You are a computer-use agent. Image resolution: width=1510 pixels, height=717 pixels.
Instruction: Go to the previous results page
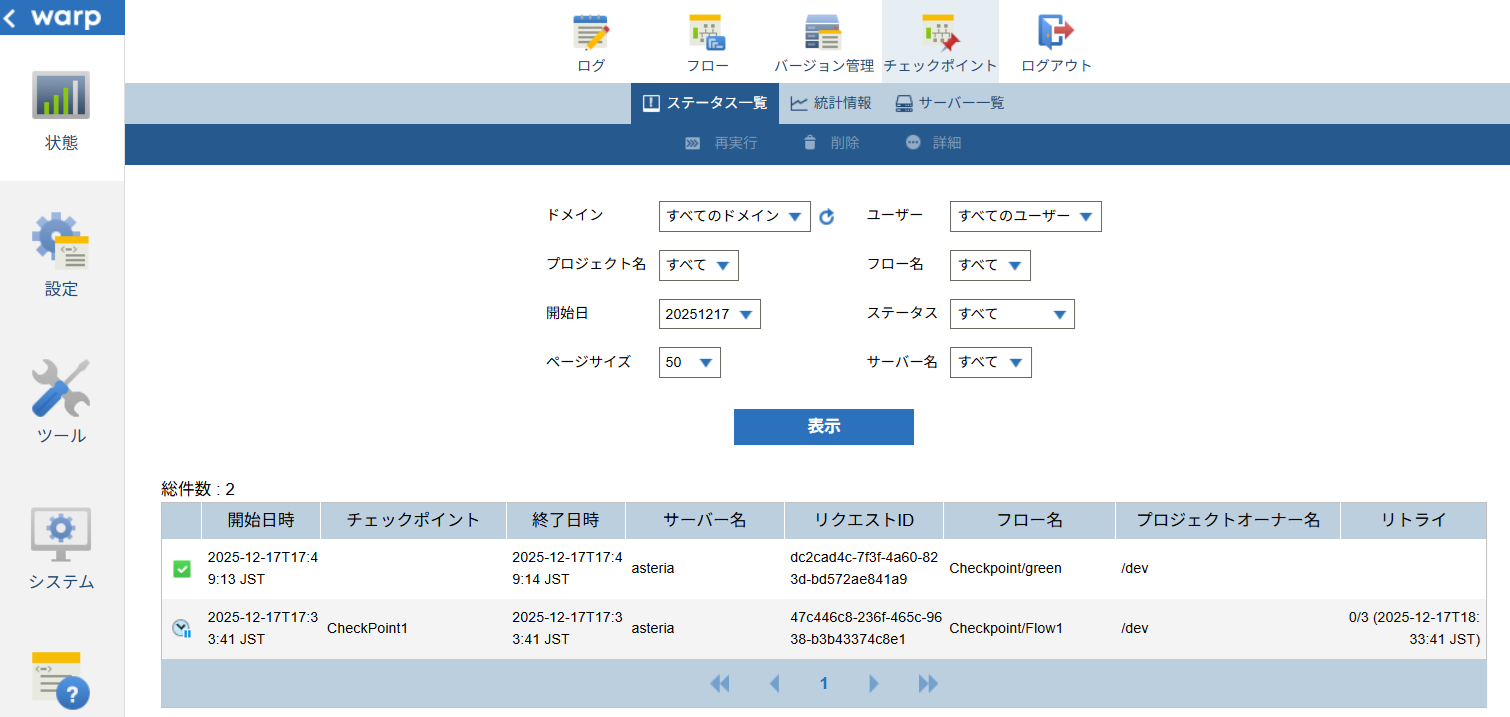point(774,684)
